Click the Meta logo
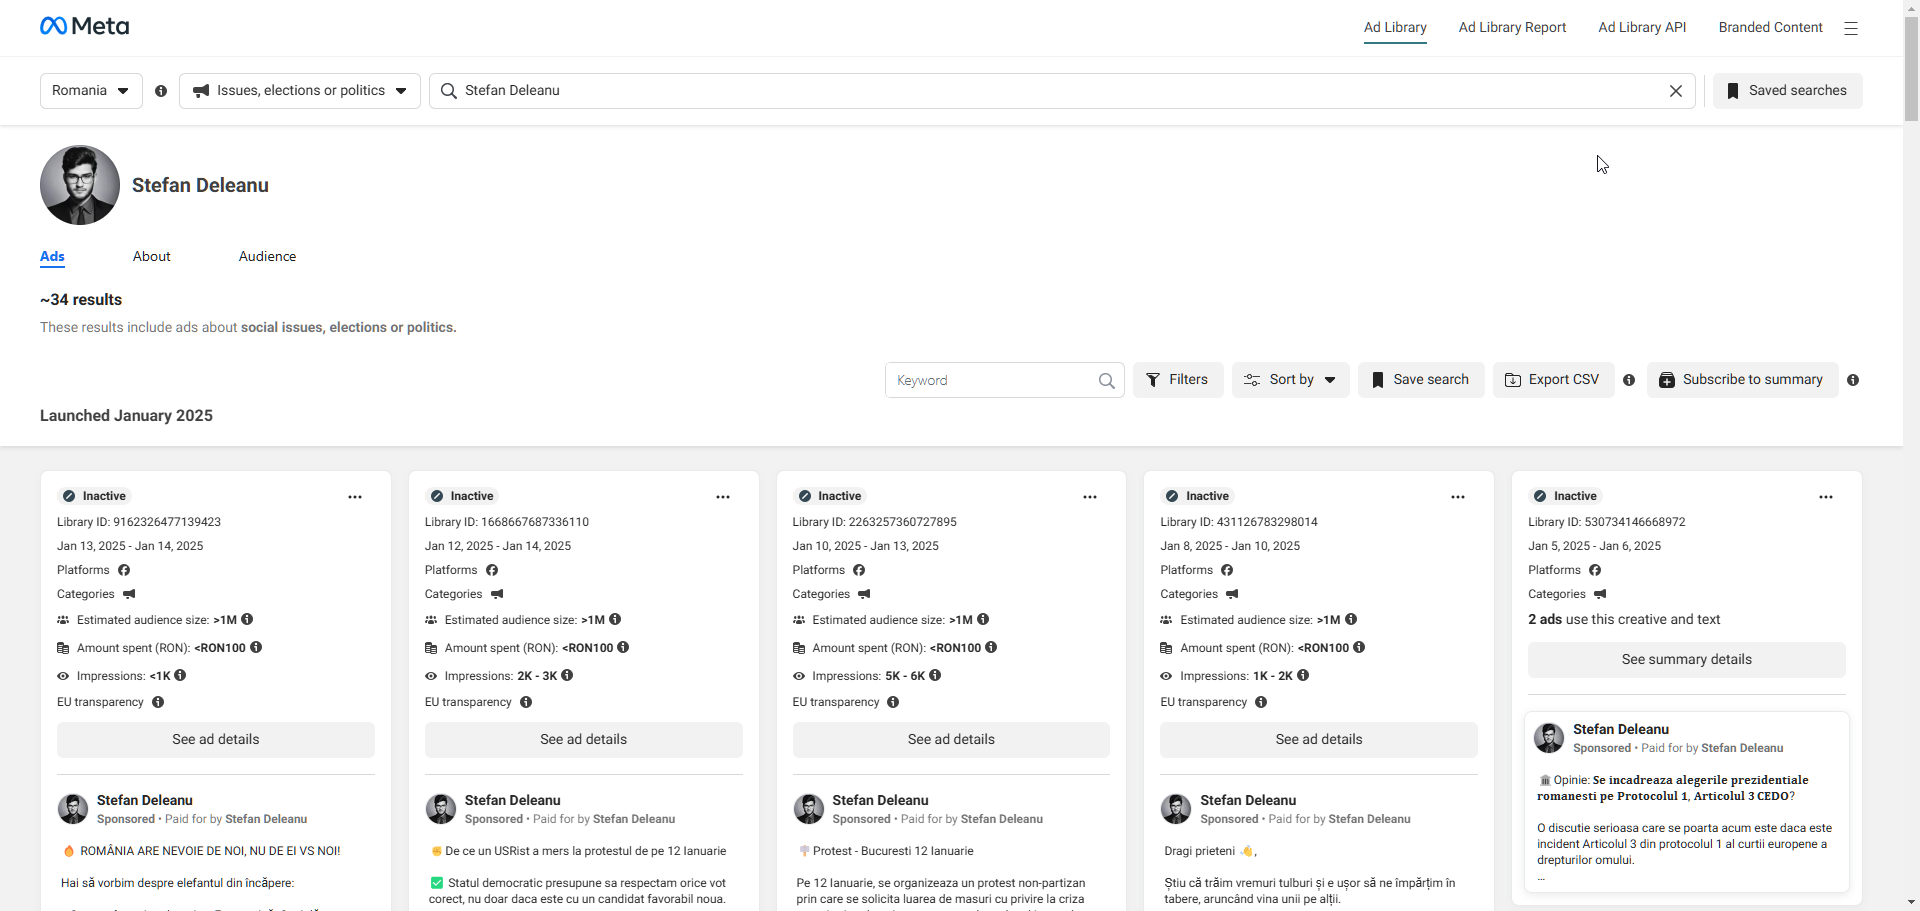The height and width of the screenshot is (911, 1920). (84, 26)
